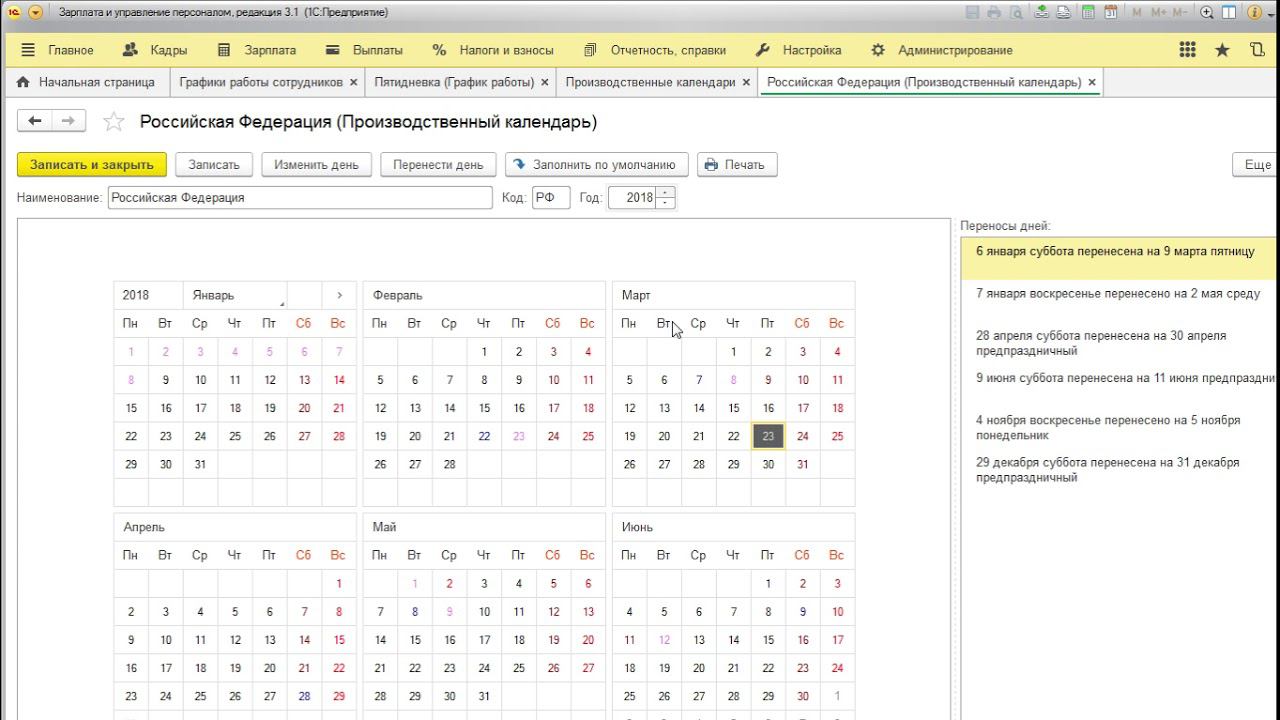Switch to the Начальная страница tab

[86, 82]
